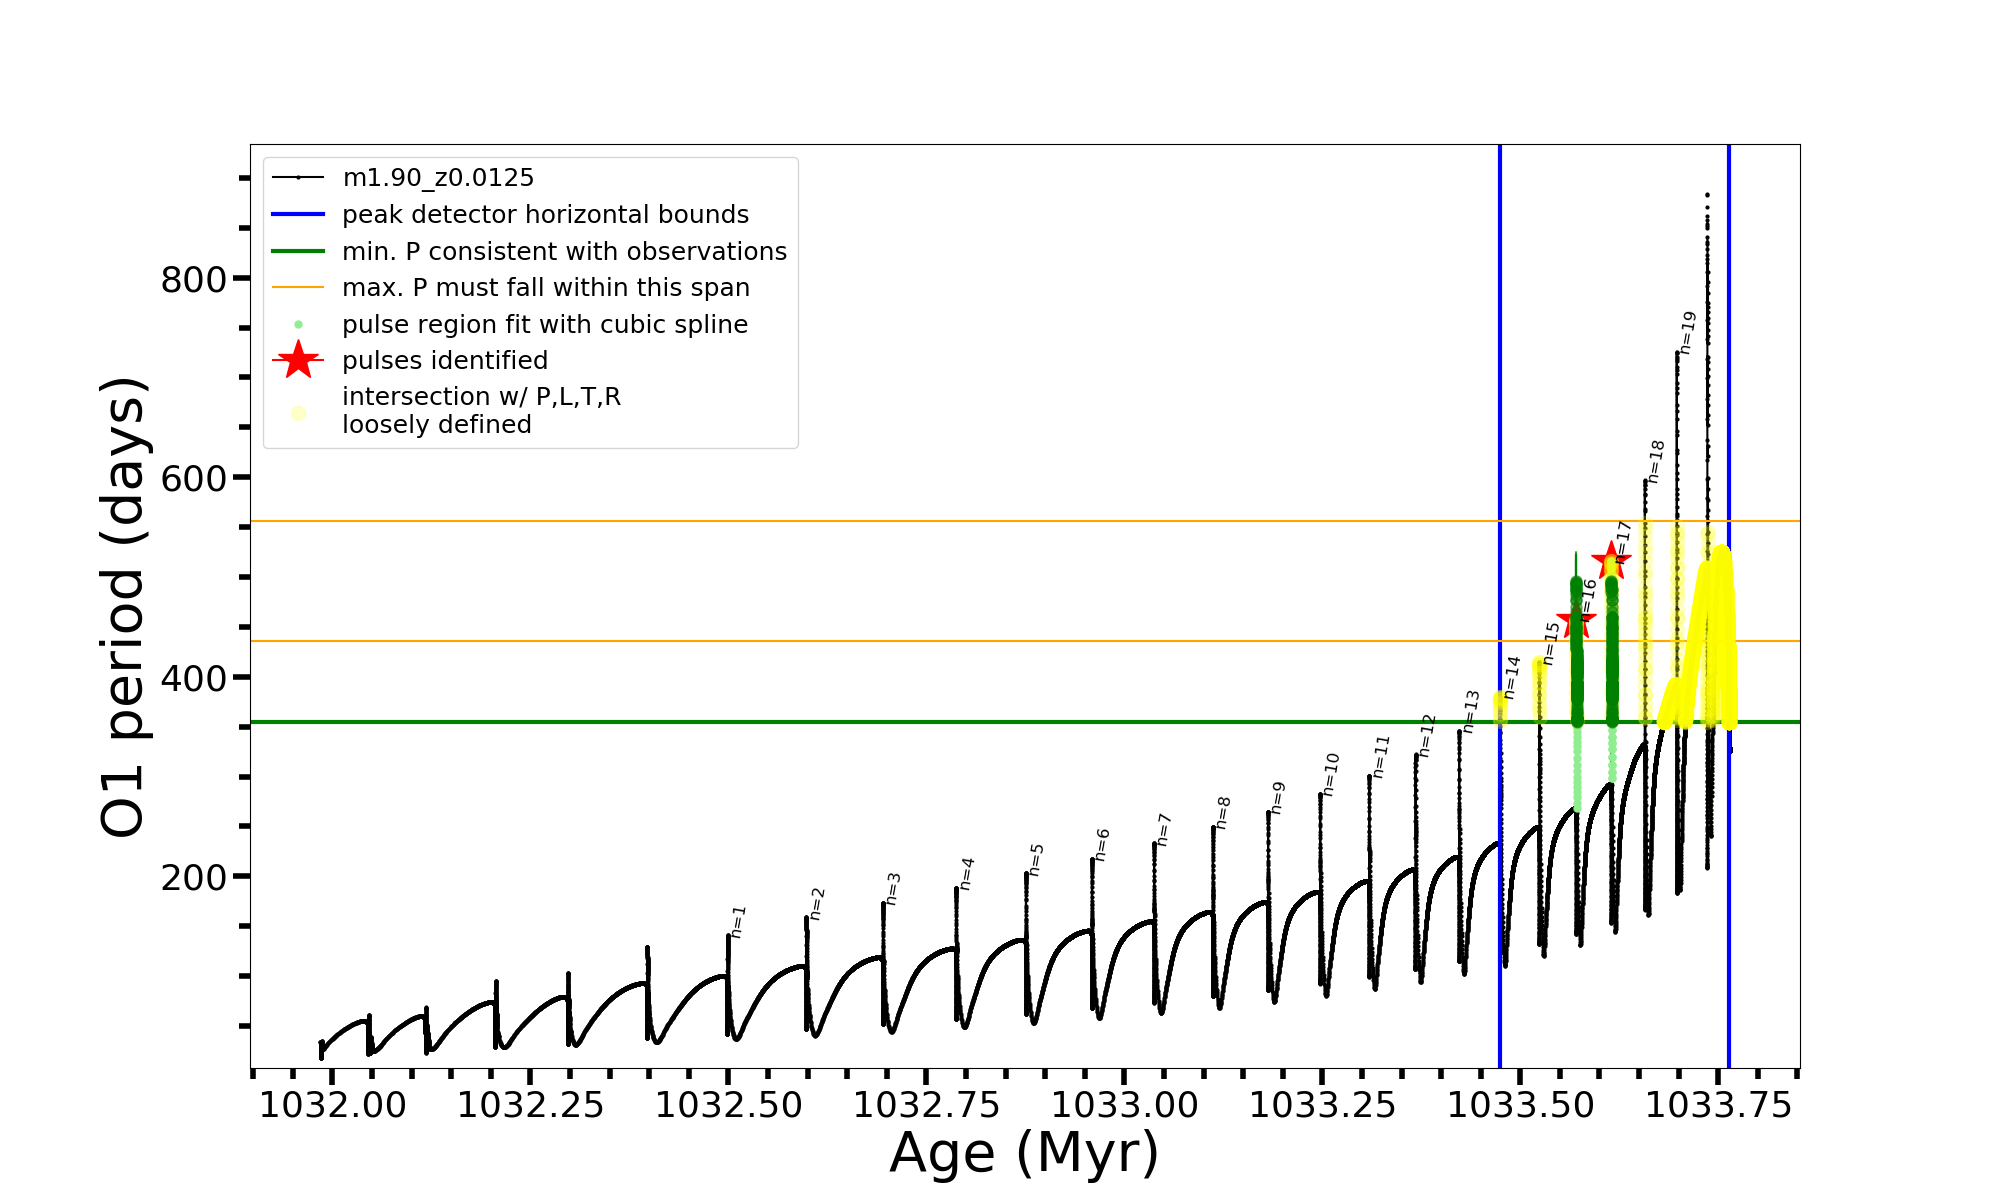Click the 'Age (Myr)' x-axis title
Viewport: 2000px width, 1200px height.
pyautogui.click(x=1024, y=1153)
